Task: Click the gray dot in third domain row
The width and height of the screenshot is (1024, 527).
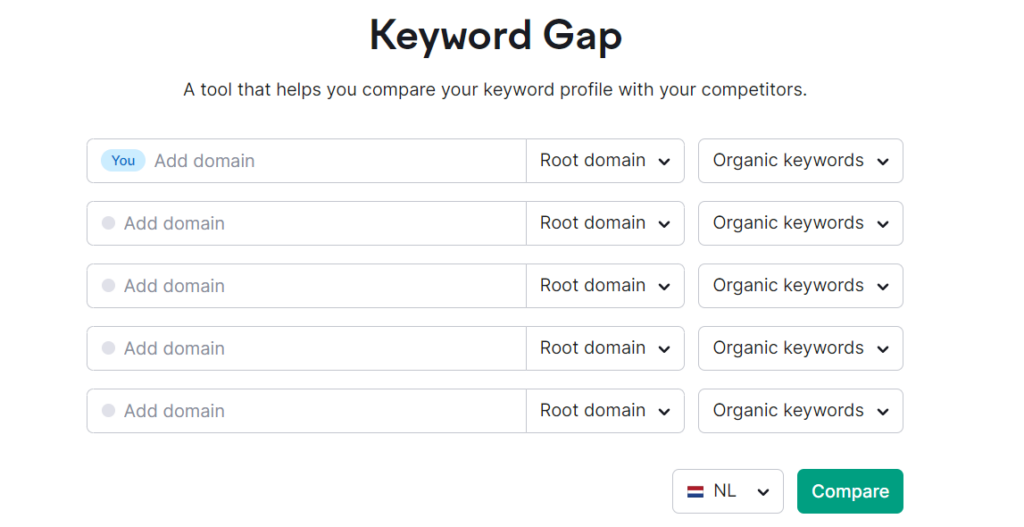Action: tap(108, 286)
